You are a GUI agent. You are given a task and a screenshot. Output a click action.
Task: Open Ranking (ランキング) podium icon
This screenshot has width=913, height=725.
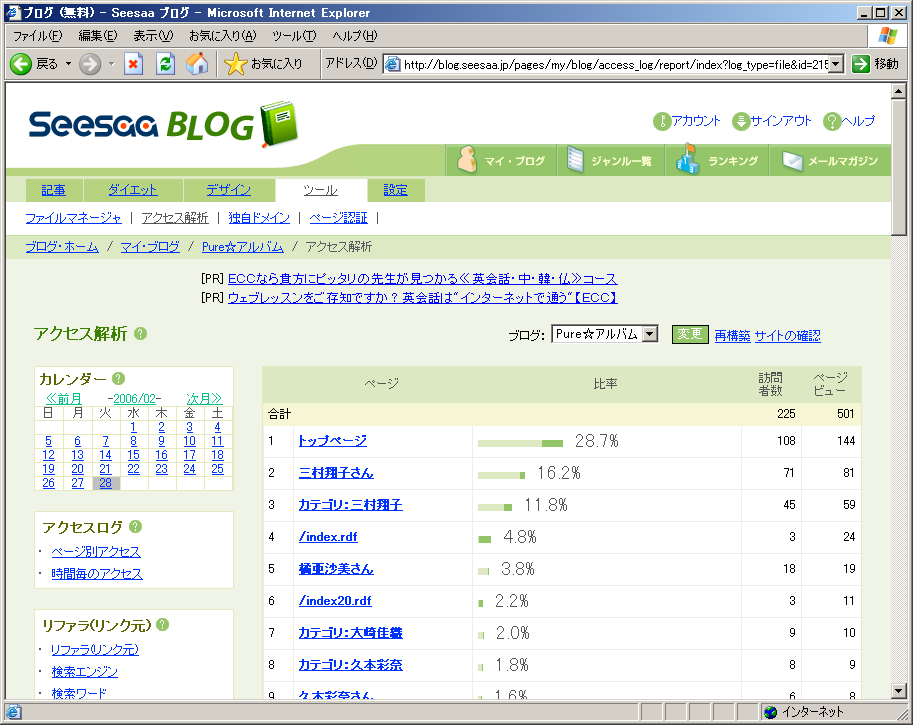pyautogui.click(x=687, y=158)
